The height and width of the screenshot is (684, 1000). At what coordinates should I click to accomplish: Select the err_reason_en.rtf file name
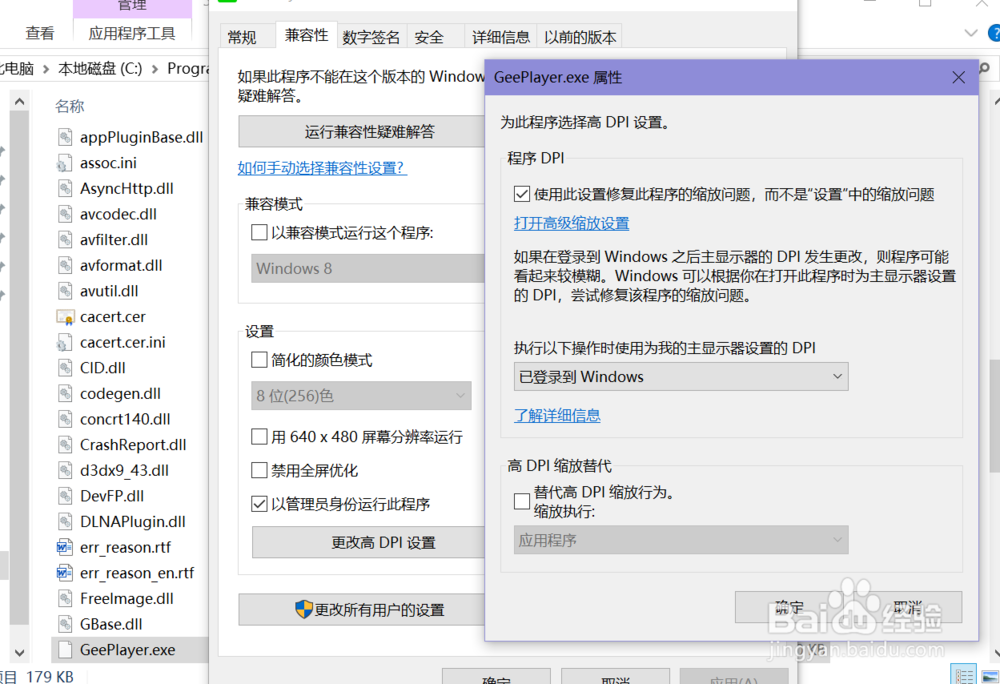coord(137,573)
